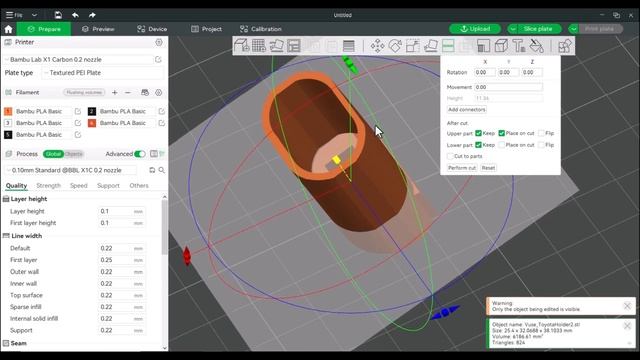640x360 pixels.
Task: Click the Add plate grid icon
Action: (x=259, y=46)
